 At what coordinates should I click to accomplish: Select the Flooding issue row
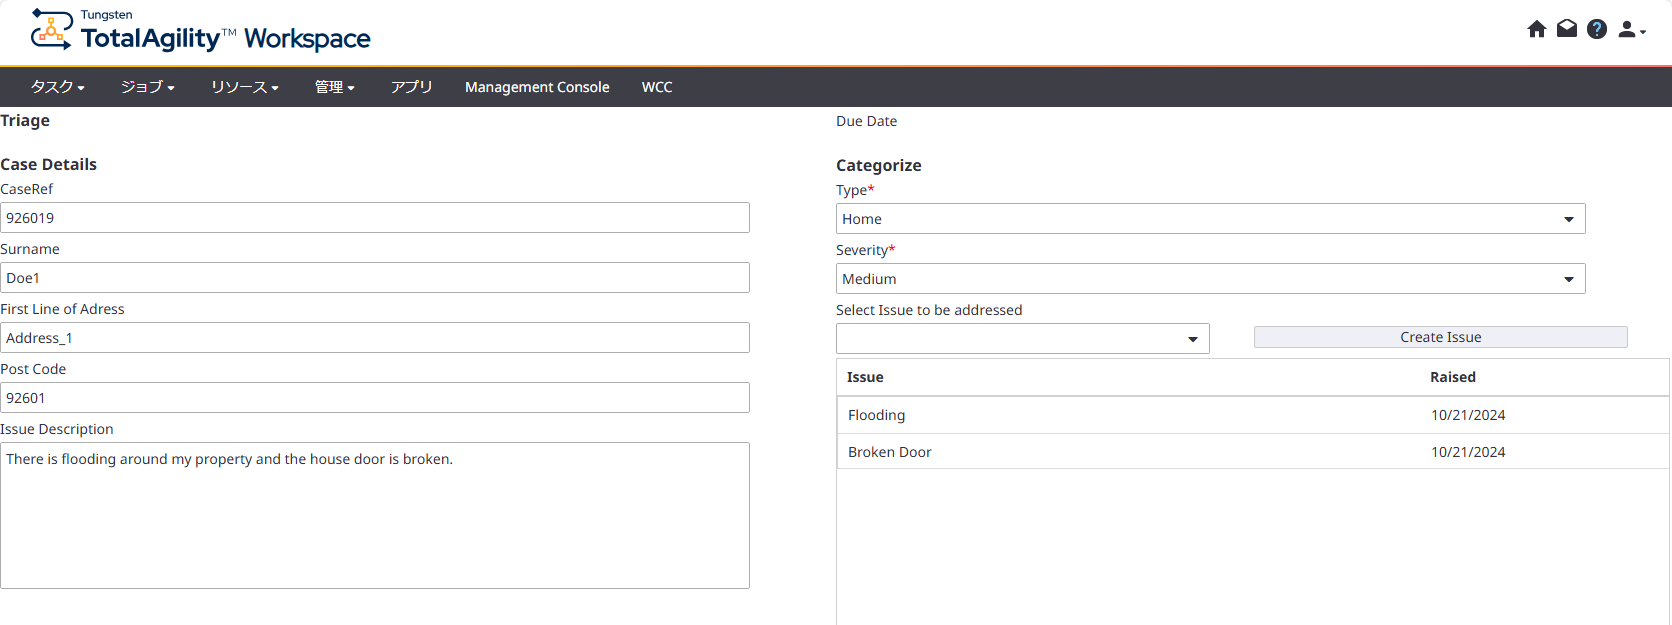(x=1252, y=415)
